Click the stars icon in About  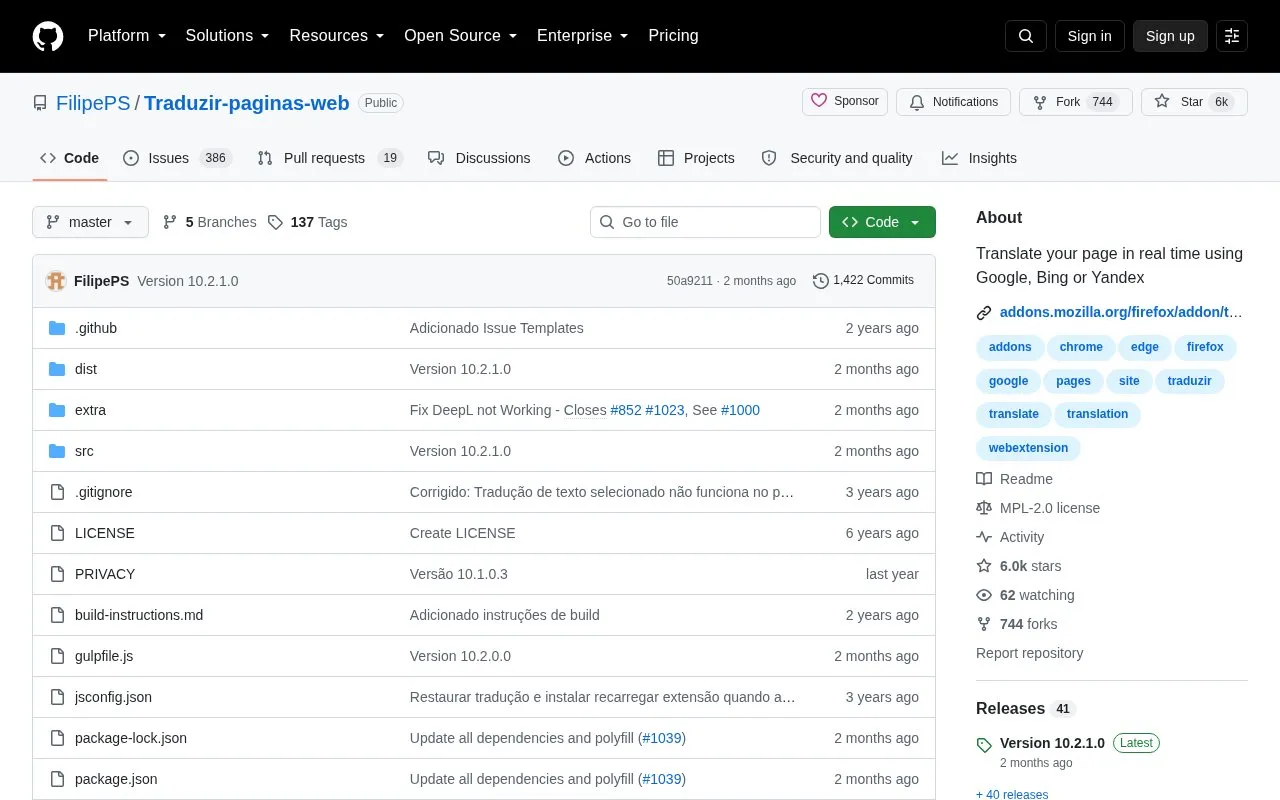(984, 566)
